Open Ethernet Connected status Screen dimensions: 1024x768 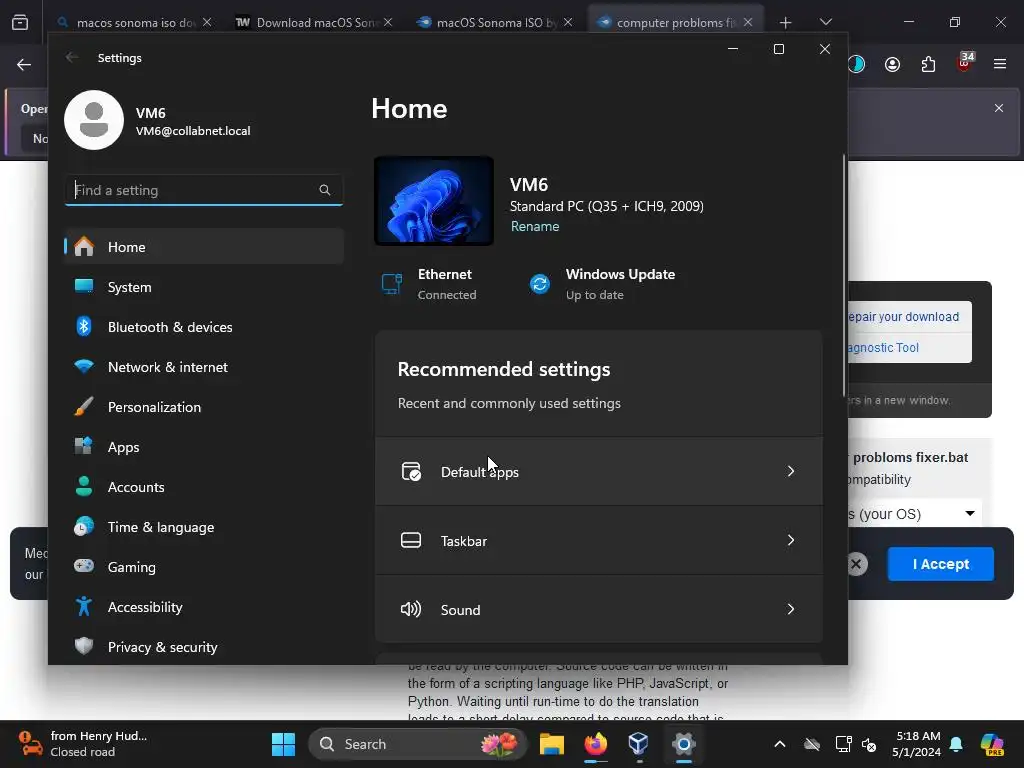point(428,284)
